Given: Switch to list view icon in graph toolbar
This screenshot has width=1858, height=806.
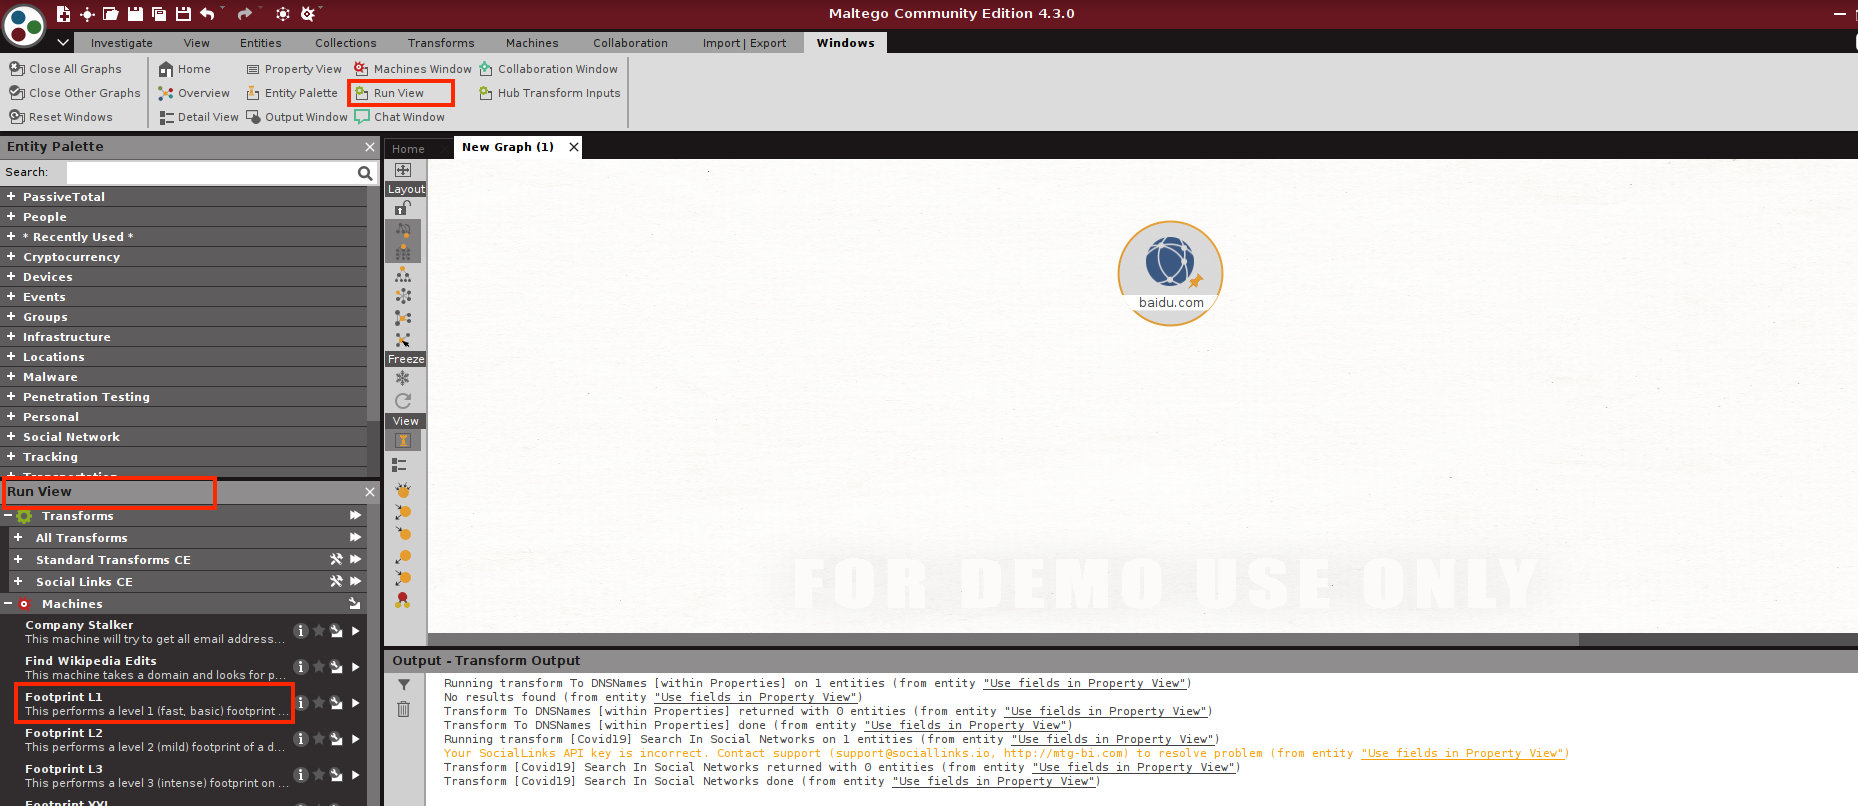Looking at the screenshot, I should (400, 465).
